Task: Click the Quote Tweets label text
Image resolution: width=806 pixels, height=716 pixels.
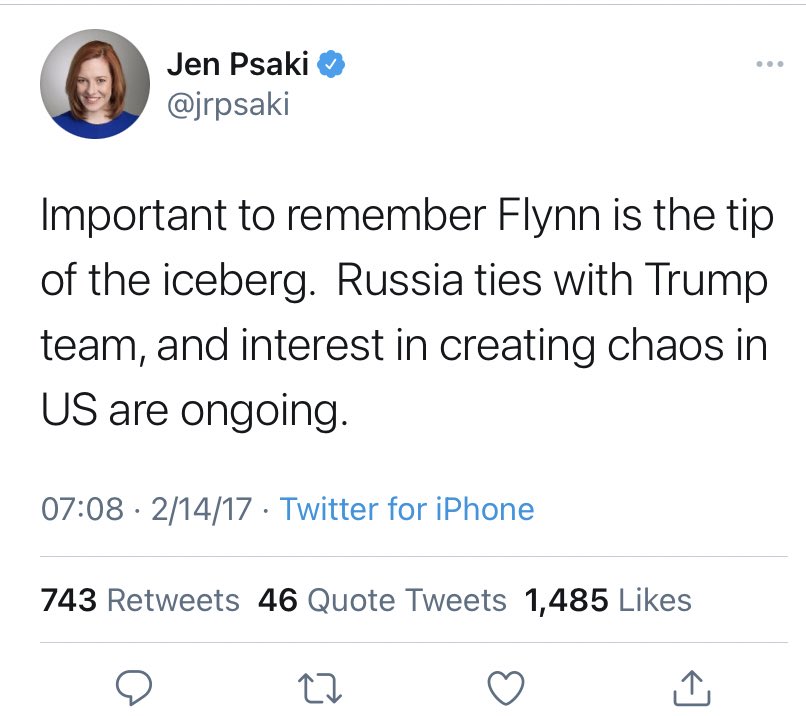Action: [x=407, y=600]
